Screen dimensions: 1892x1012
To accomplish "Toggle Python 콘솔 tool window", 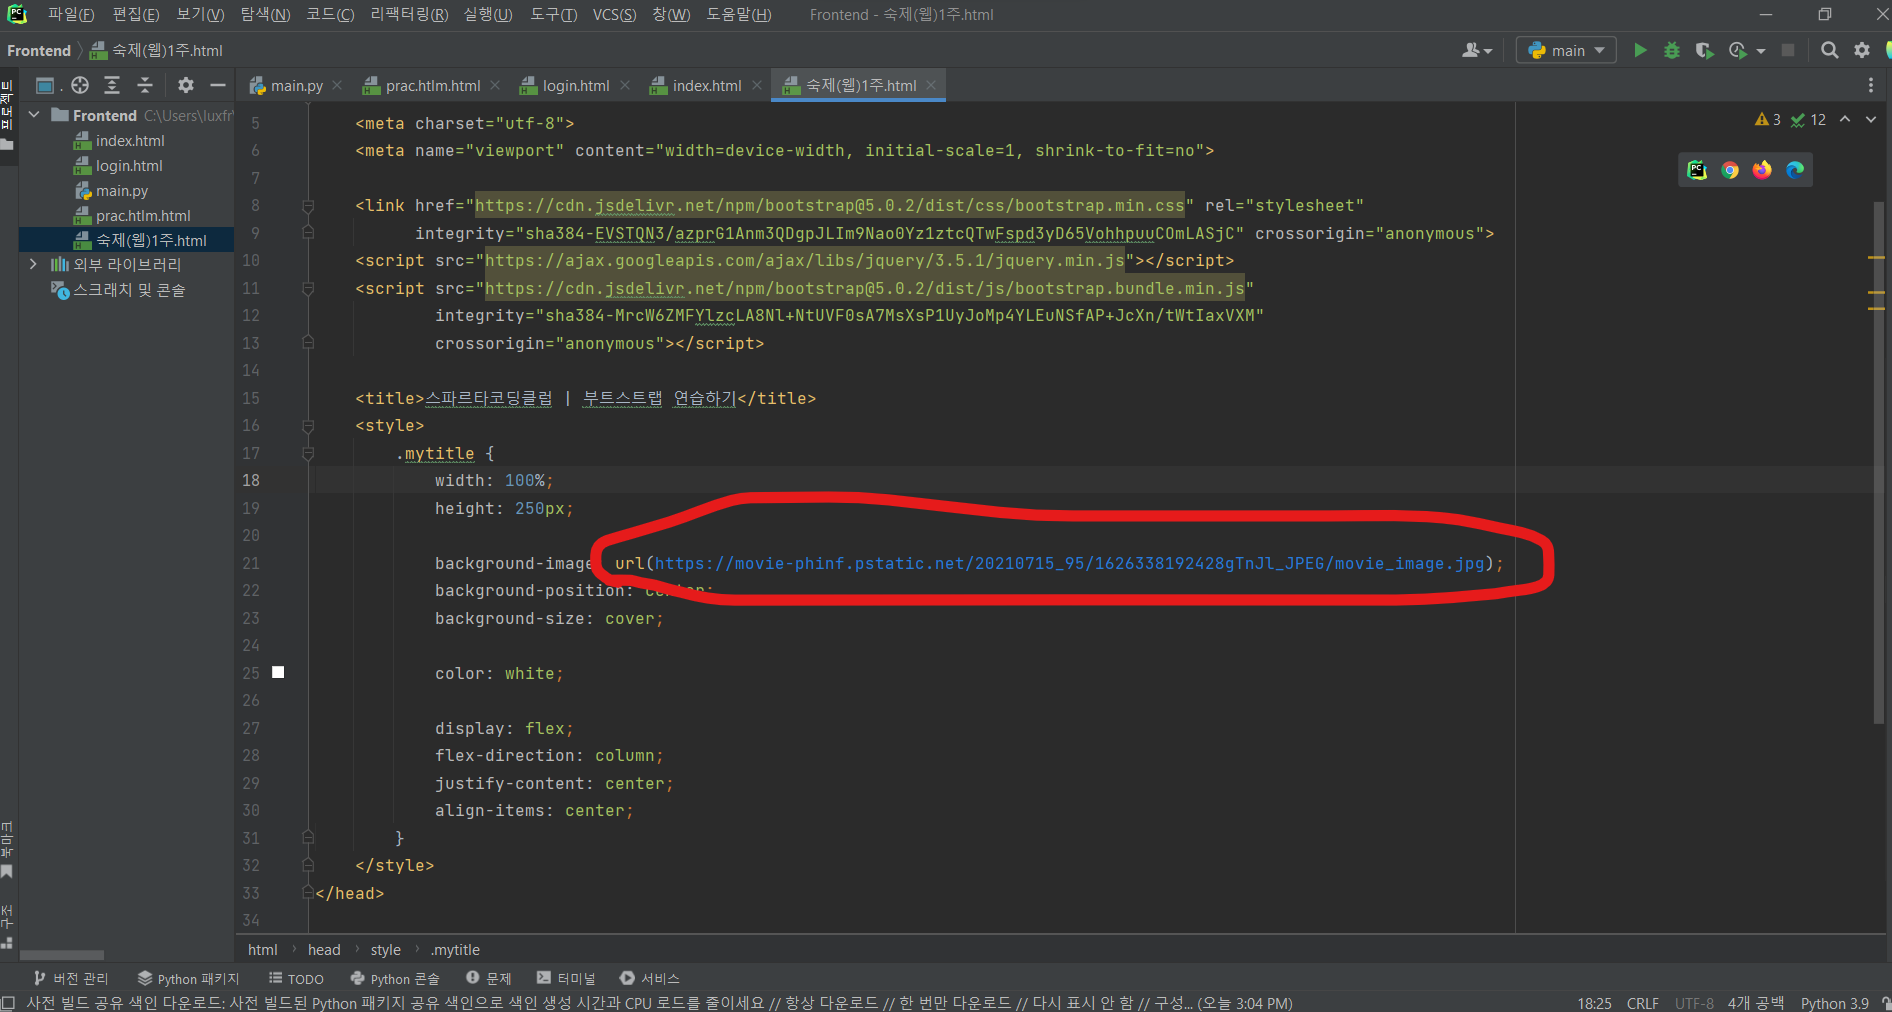I will 395,978.
